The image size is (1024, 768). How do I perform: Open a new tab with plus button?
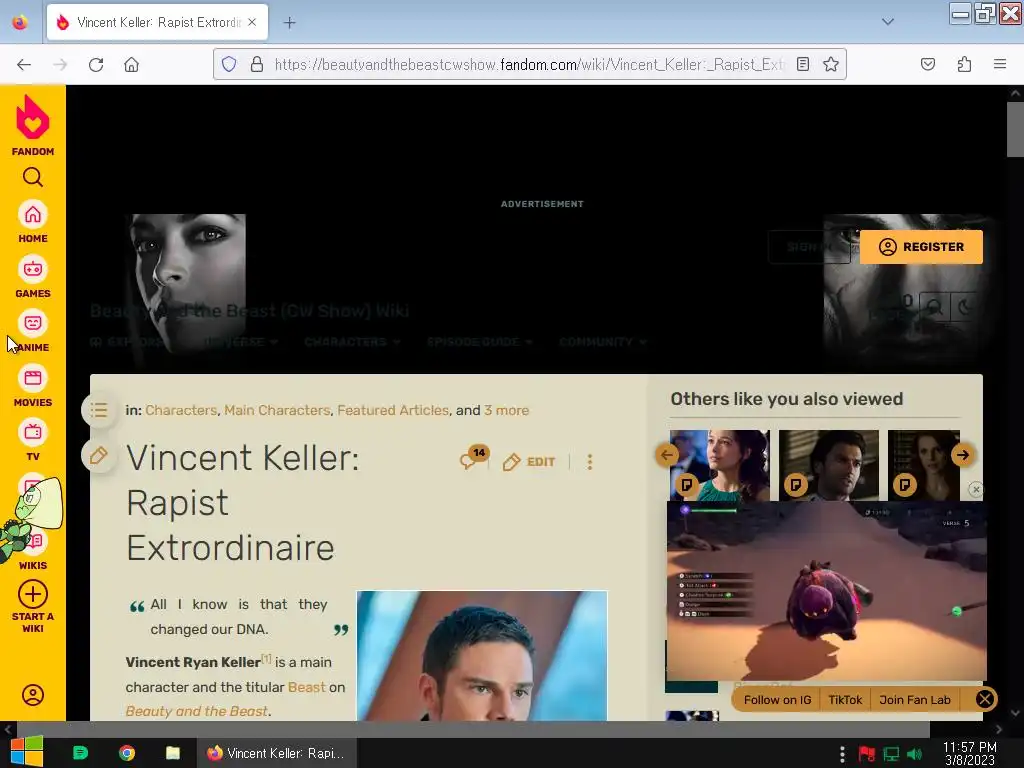click(x=289, y=23)
